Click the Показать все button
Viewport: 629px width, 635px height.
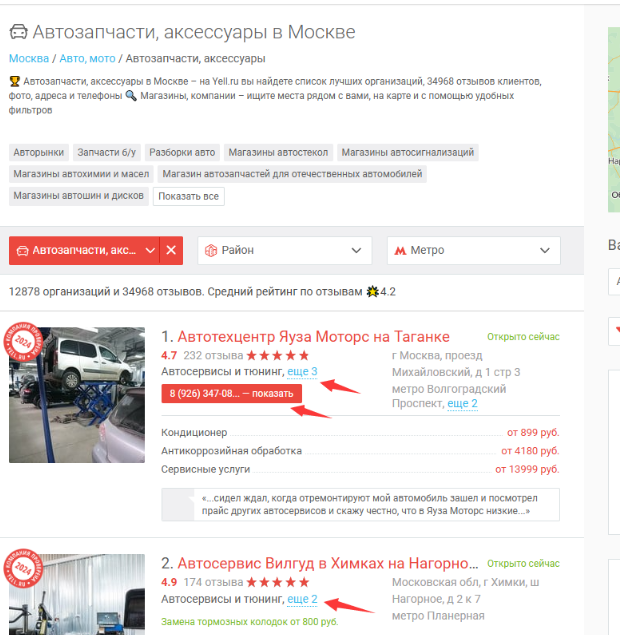tap(188, 196)
